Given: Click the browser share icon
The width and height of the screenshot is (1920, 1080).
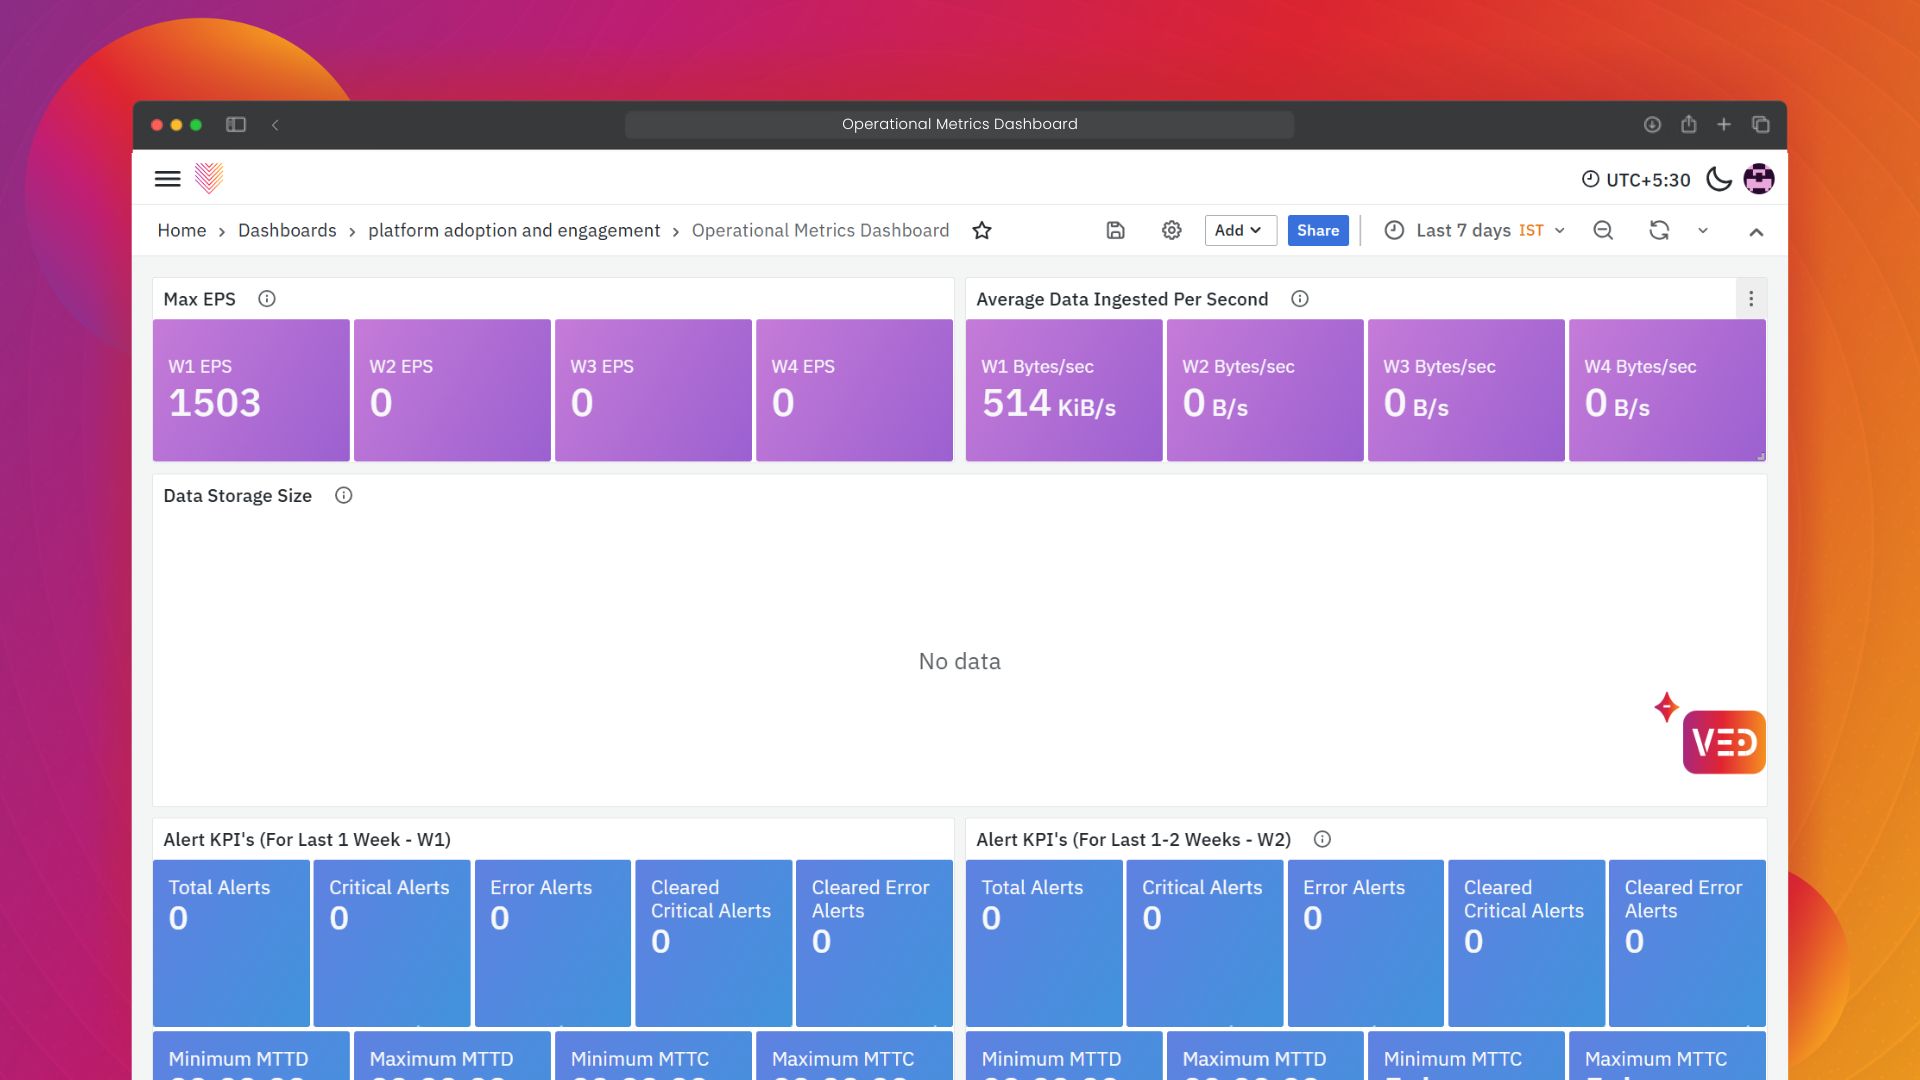Looking at the screenshot, I should (x=1689, y=124).
